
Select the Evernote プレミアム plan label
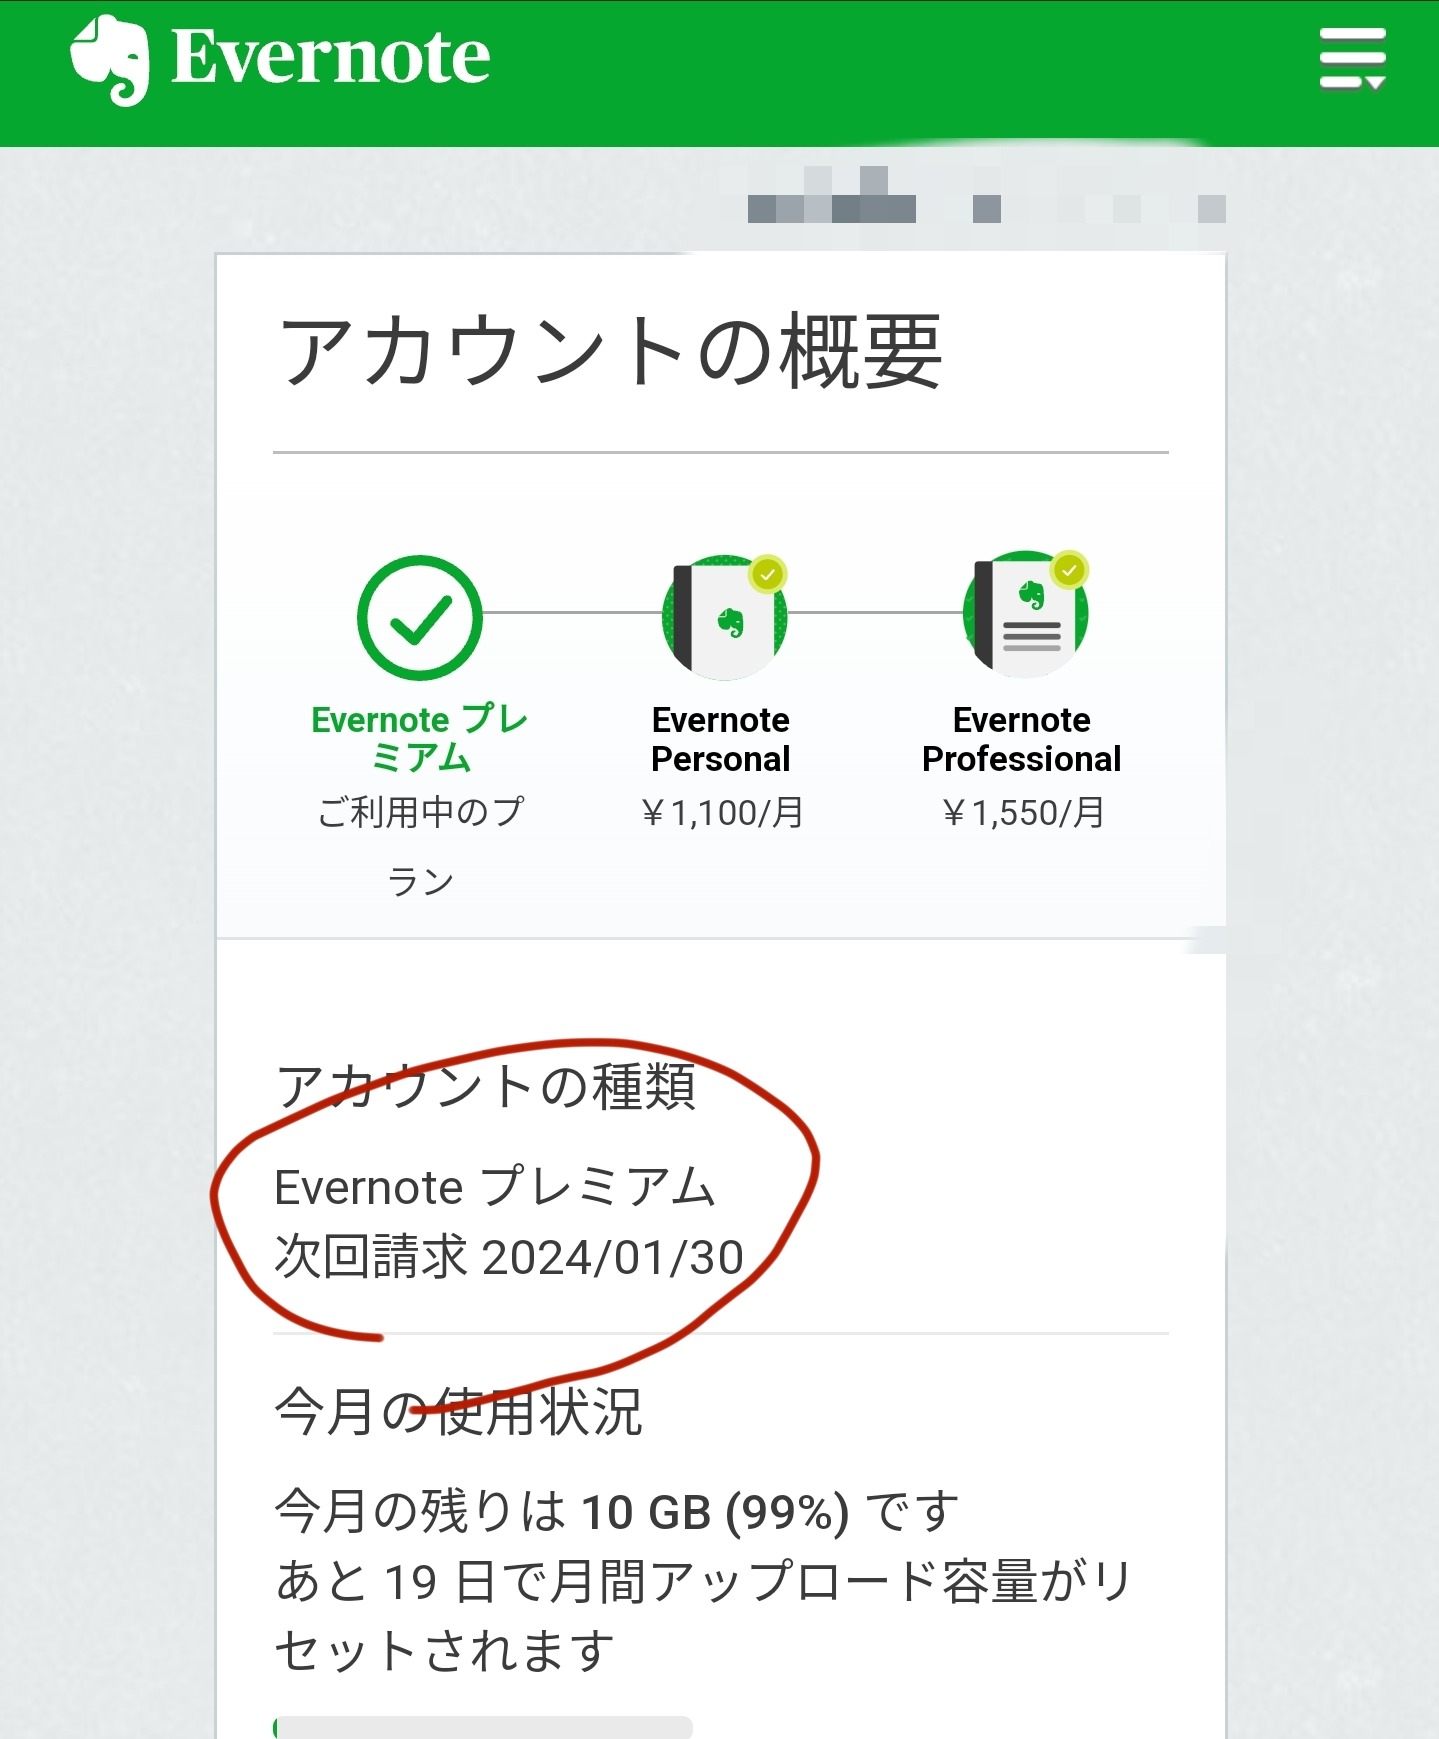pyautogui.click(x=420, y=738)
